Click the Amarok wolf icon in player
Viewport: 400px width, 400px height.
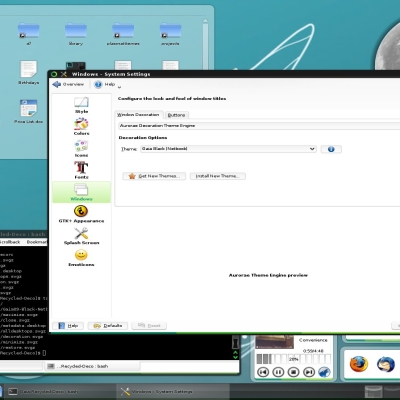(324, 372)
